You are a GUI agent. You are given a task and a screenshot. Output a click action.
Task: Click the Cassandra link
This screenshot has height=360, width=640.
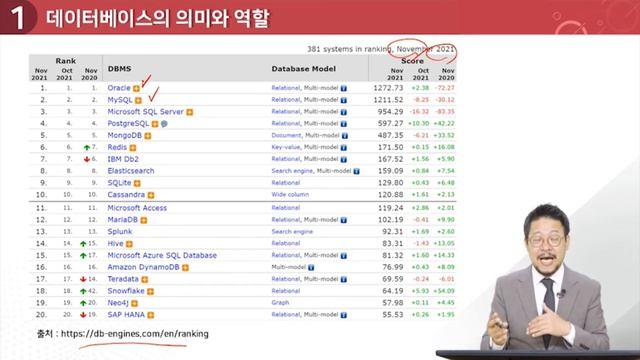coord(126,194)
